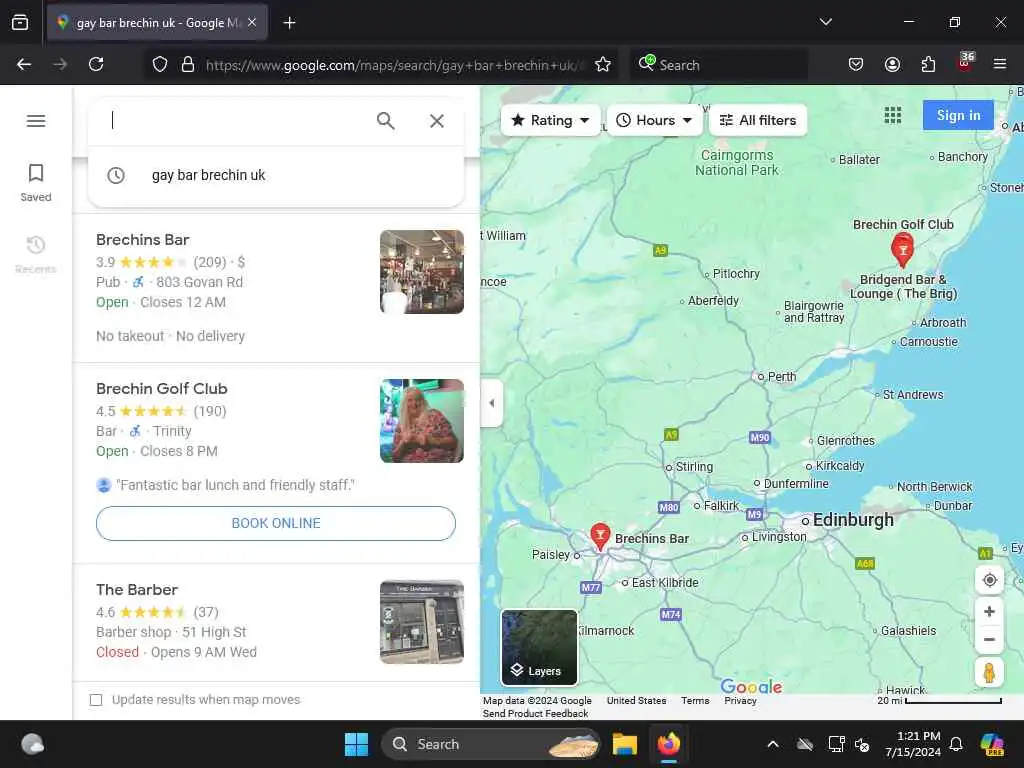Open the extensions puzzle icon
The image size is (1024, 768).
tap(928, 64)
